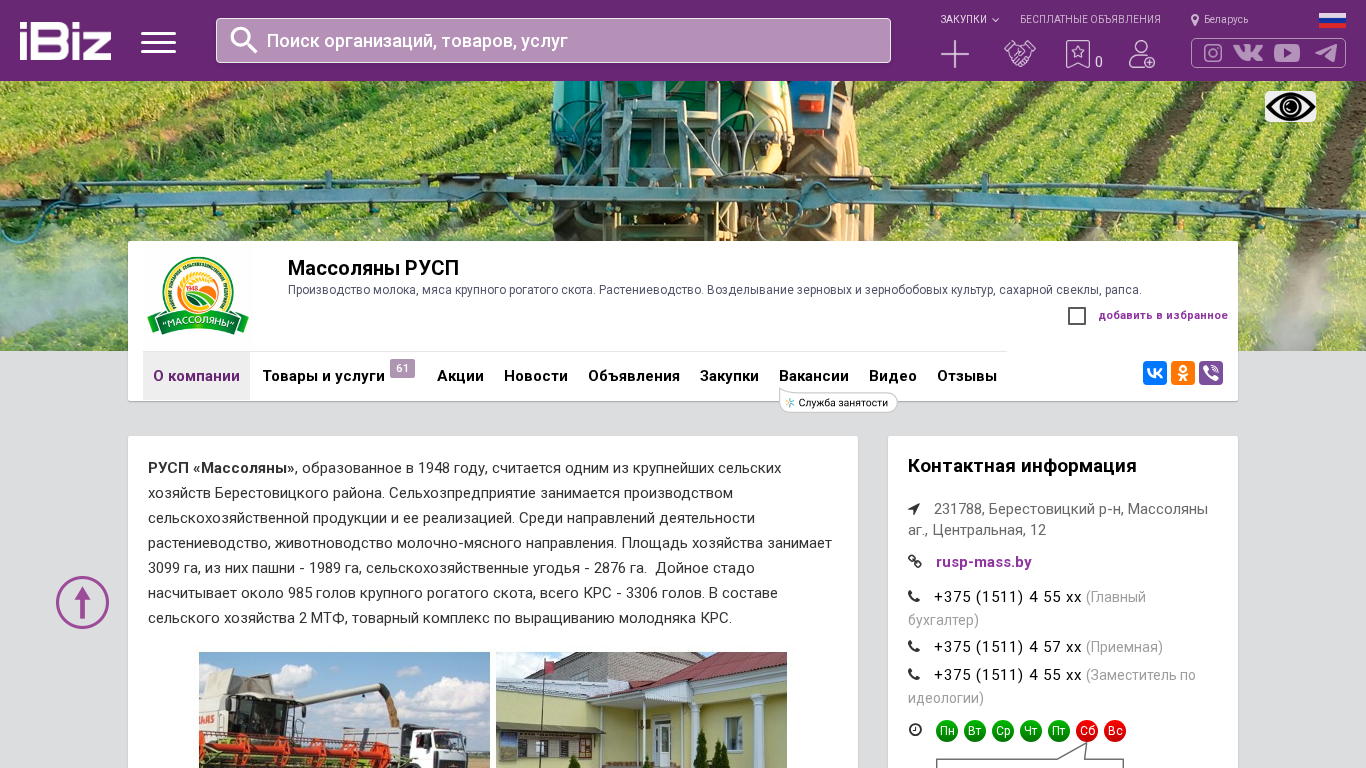Share the company page on Odnoklassniki
This screenshot has width=1366, height=768.
(x=1183, y=373)
